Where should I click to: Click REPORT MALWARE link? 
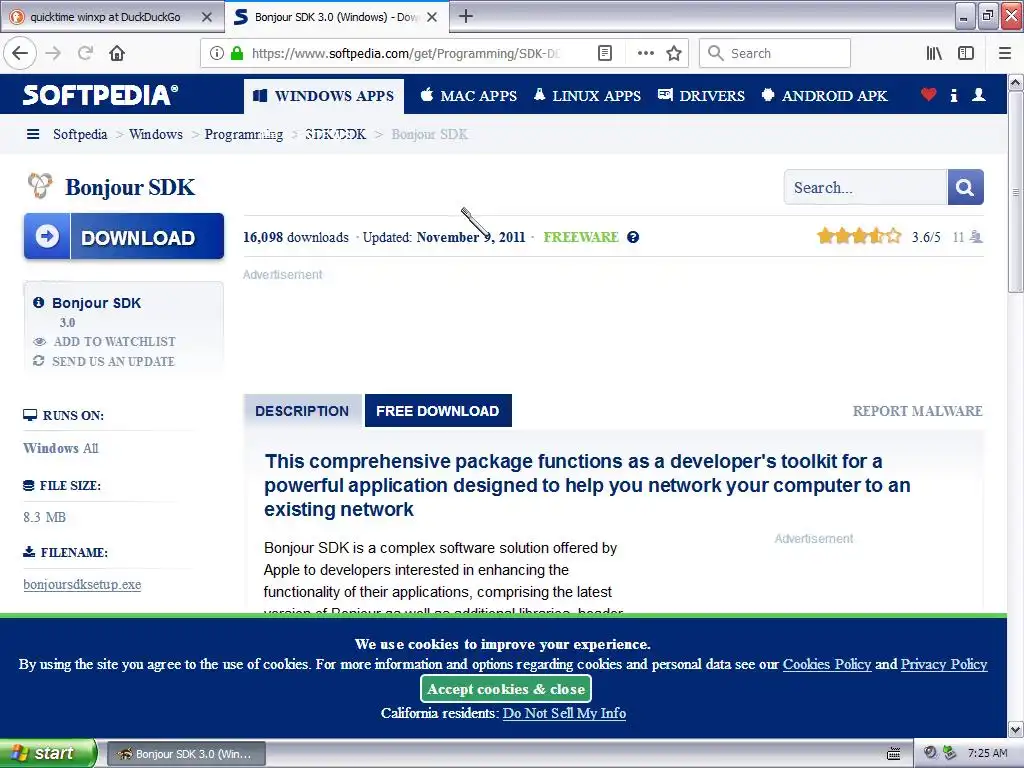[918, 411]
